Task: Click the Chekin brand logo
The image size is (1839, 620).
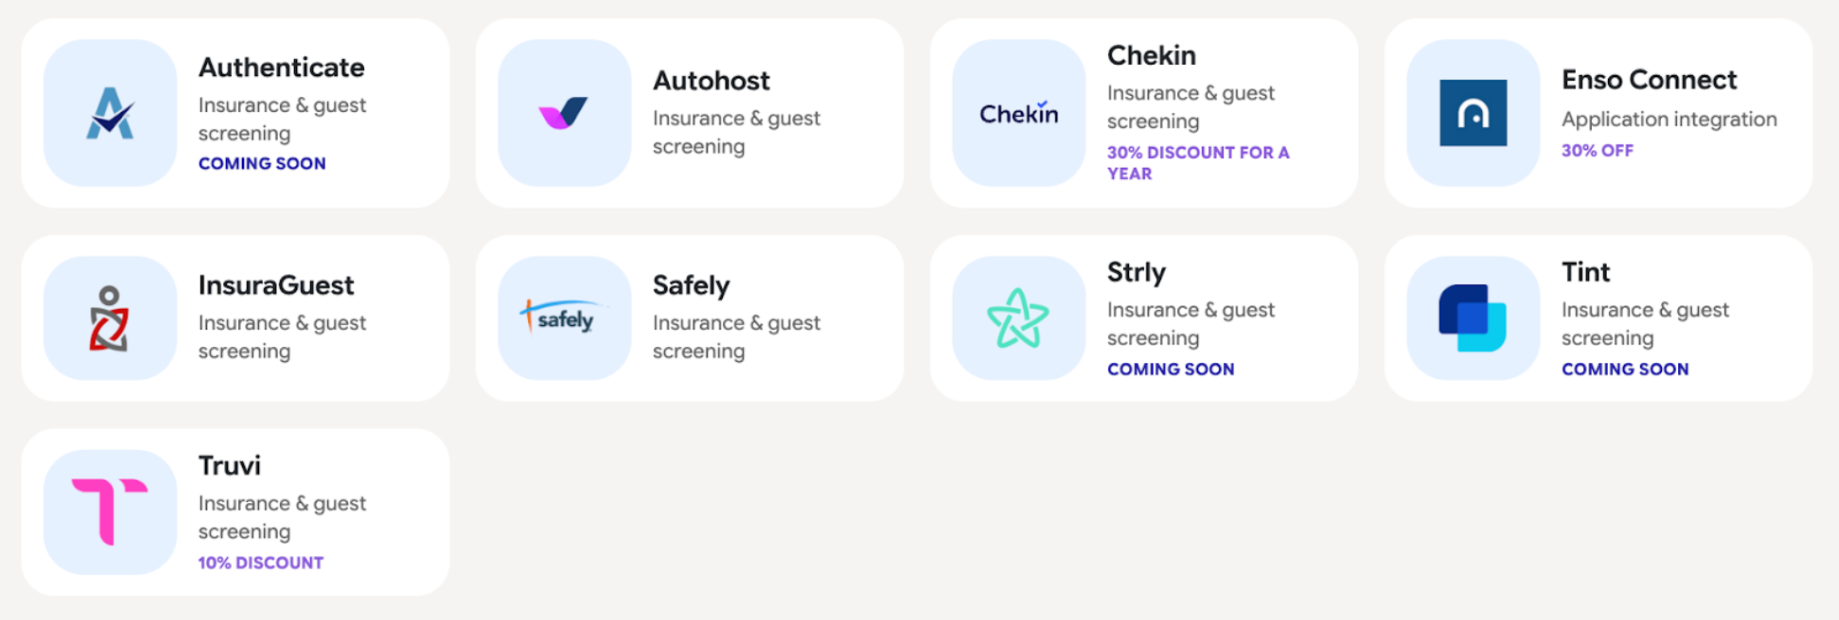Action: (x=1018, y=112)
